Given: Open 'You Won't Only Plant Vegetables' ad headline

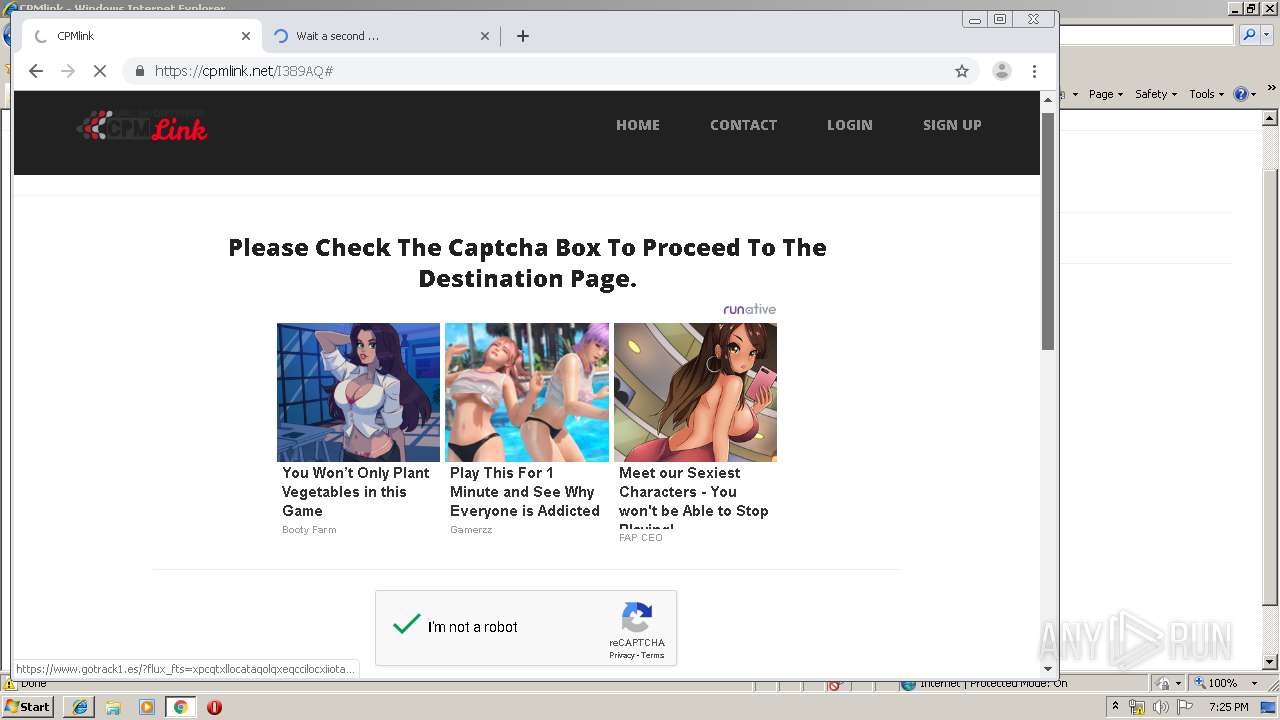Looking at the screenshot, I should [x=355, y=491].
